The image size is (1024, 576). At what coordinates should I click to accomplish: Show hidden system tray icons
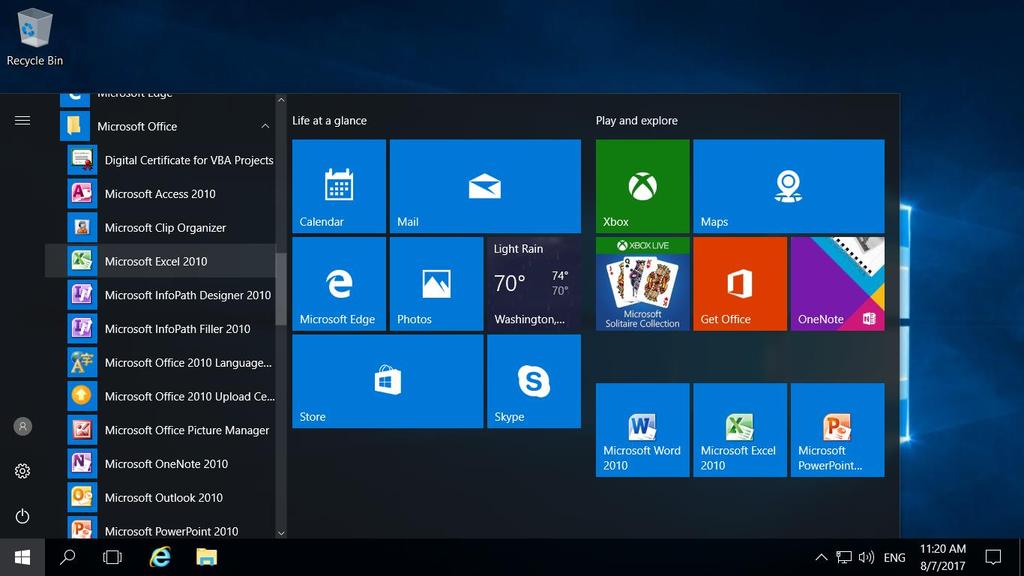[x=822, y=557]
